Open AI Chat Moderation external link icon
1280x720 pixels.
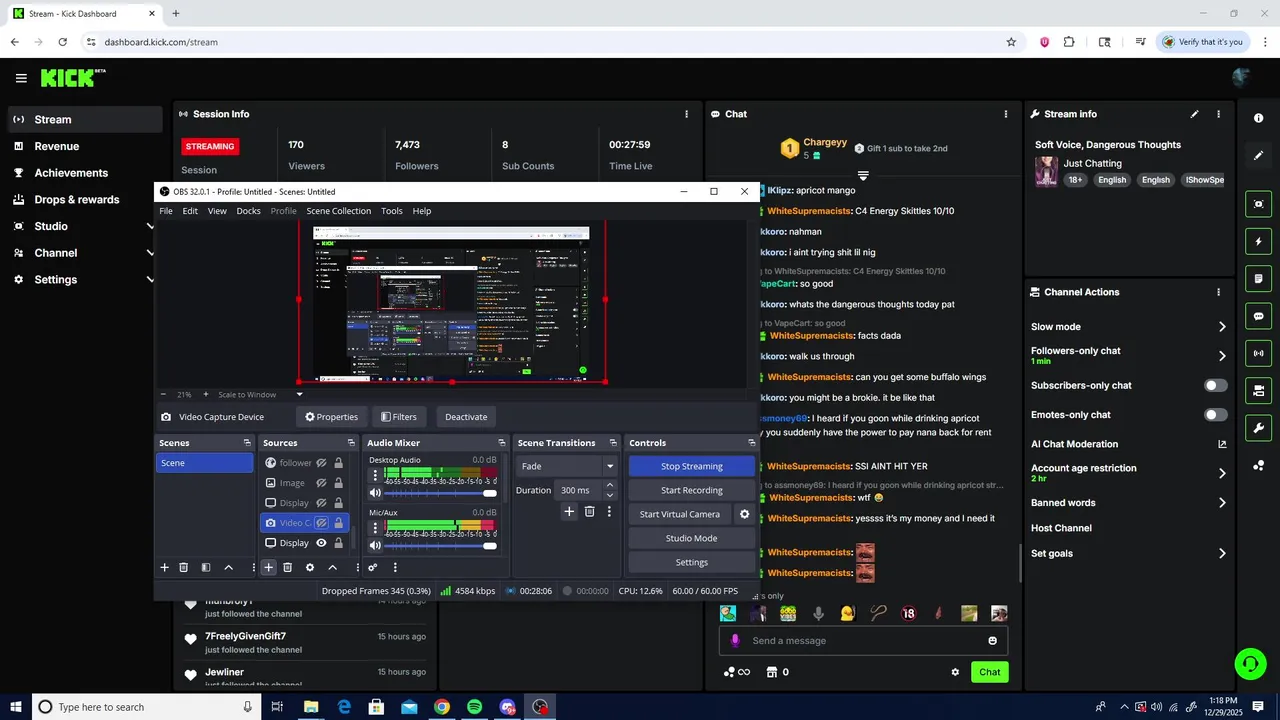1222,444
